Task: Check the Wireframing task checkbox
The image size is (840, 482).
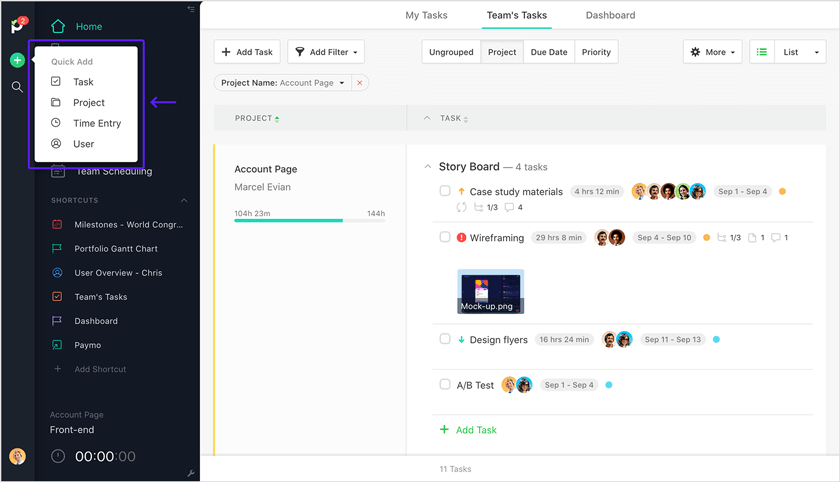Action: coord(445,237)
